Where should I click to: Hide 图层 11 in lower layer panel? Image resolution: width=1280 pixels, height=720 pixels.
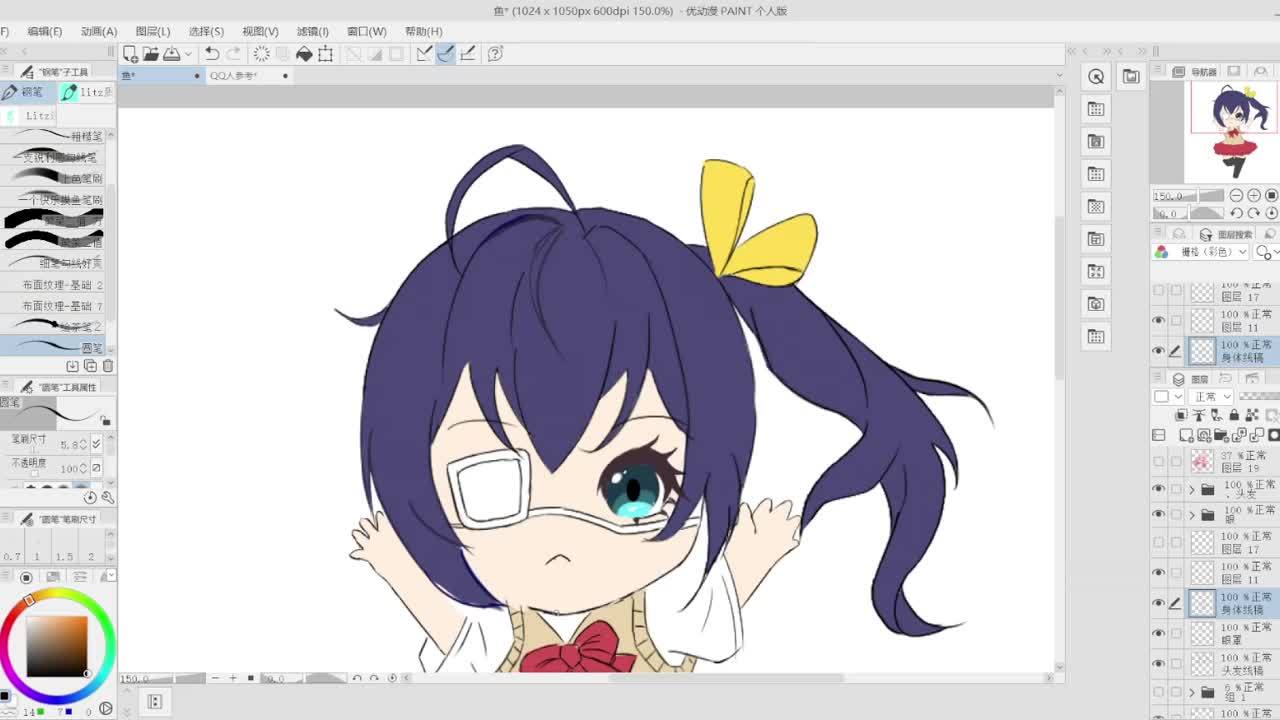1159,573
